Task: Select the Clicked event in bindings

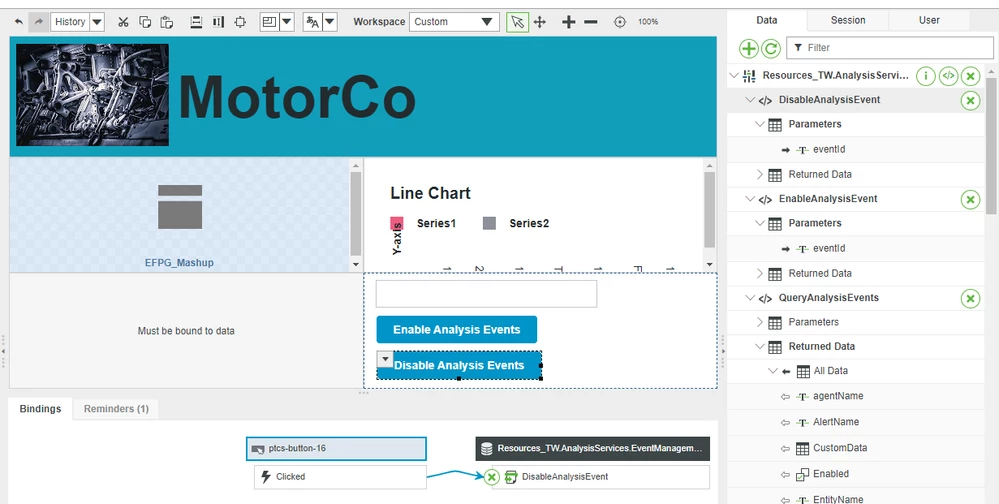Action: (x=340, y=477)
